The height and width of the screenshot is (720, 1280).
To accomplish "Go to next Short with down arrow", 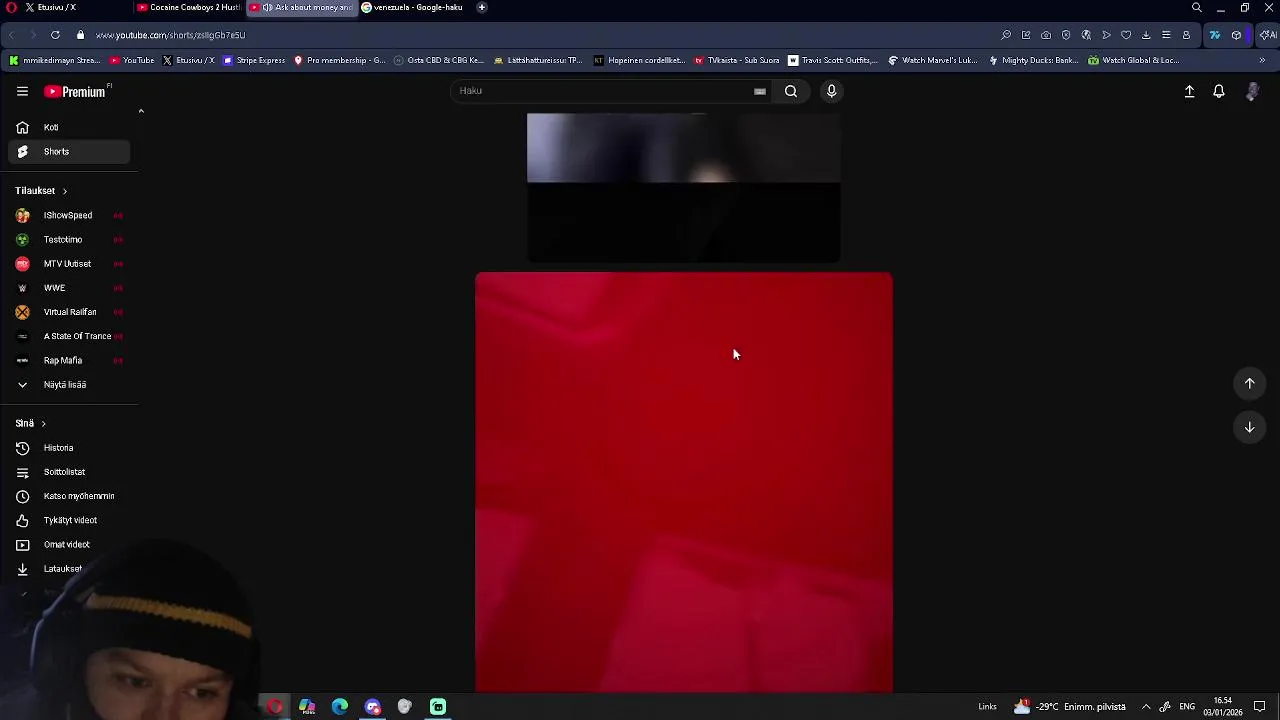I will [1249, 427].
